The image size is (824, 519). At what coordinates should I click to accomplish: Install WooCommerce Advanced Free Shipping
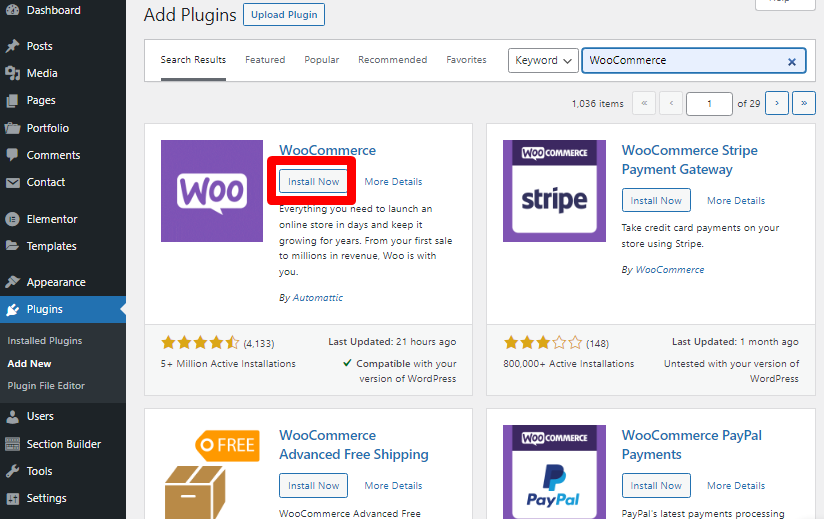click(x=313, y=485)
